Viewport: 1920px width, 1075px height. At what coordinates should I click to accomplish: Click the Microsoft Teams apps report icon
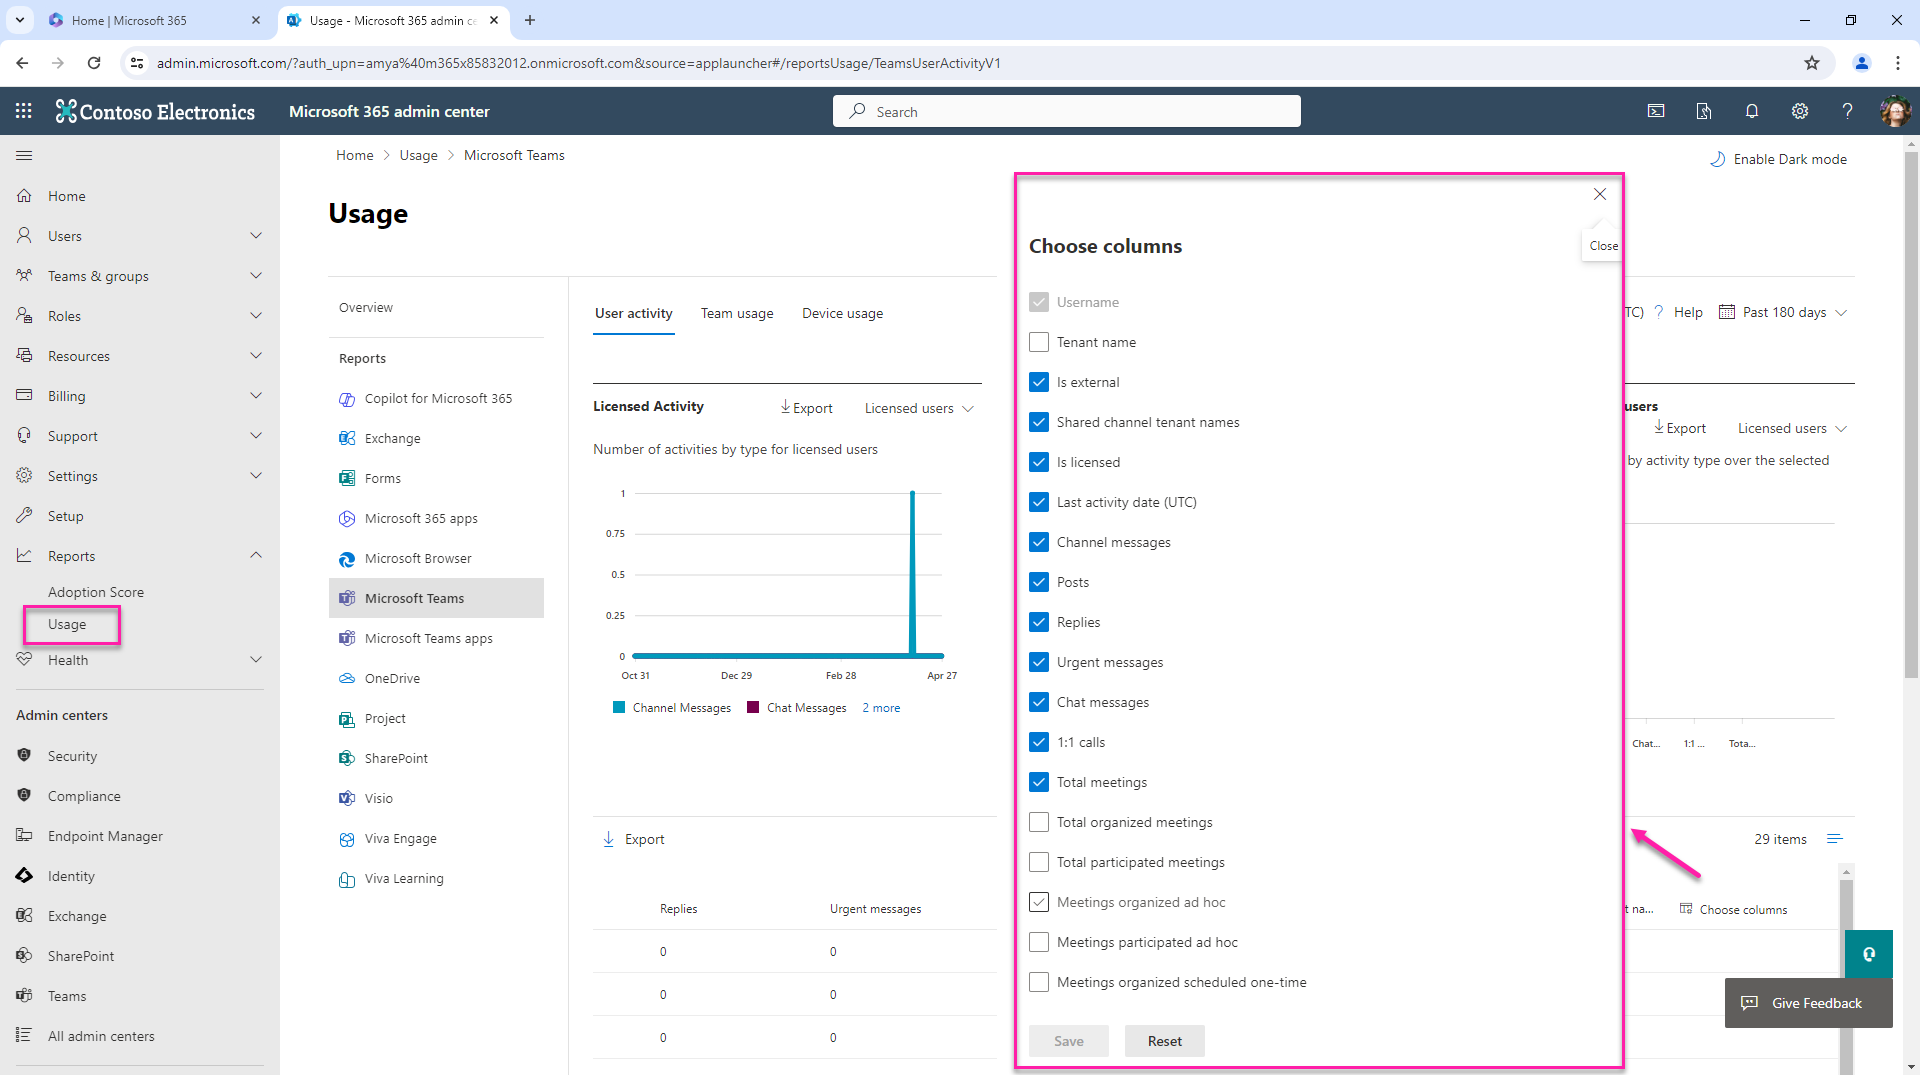coord(347,639)
